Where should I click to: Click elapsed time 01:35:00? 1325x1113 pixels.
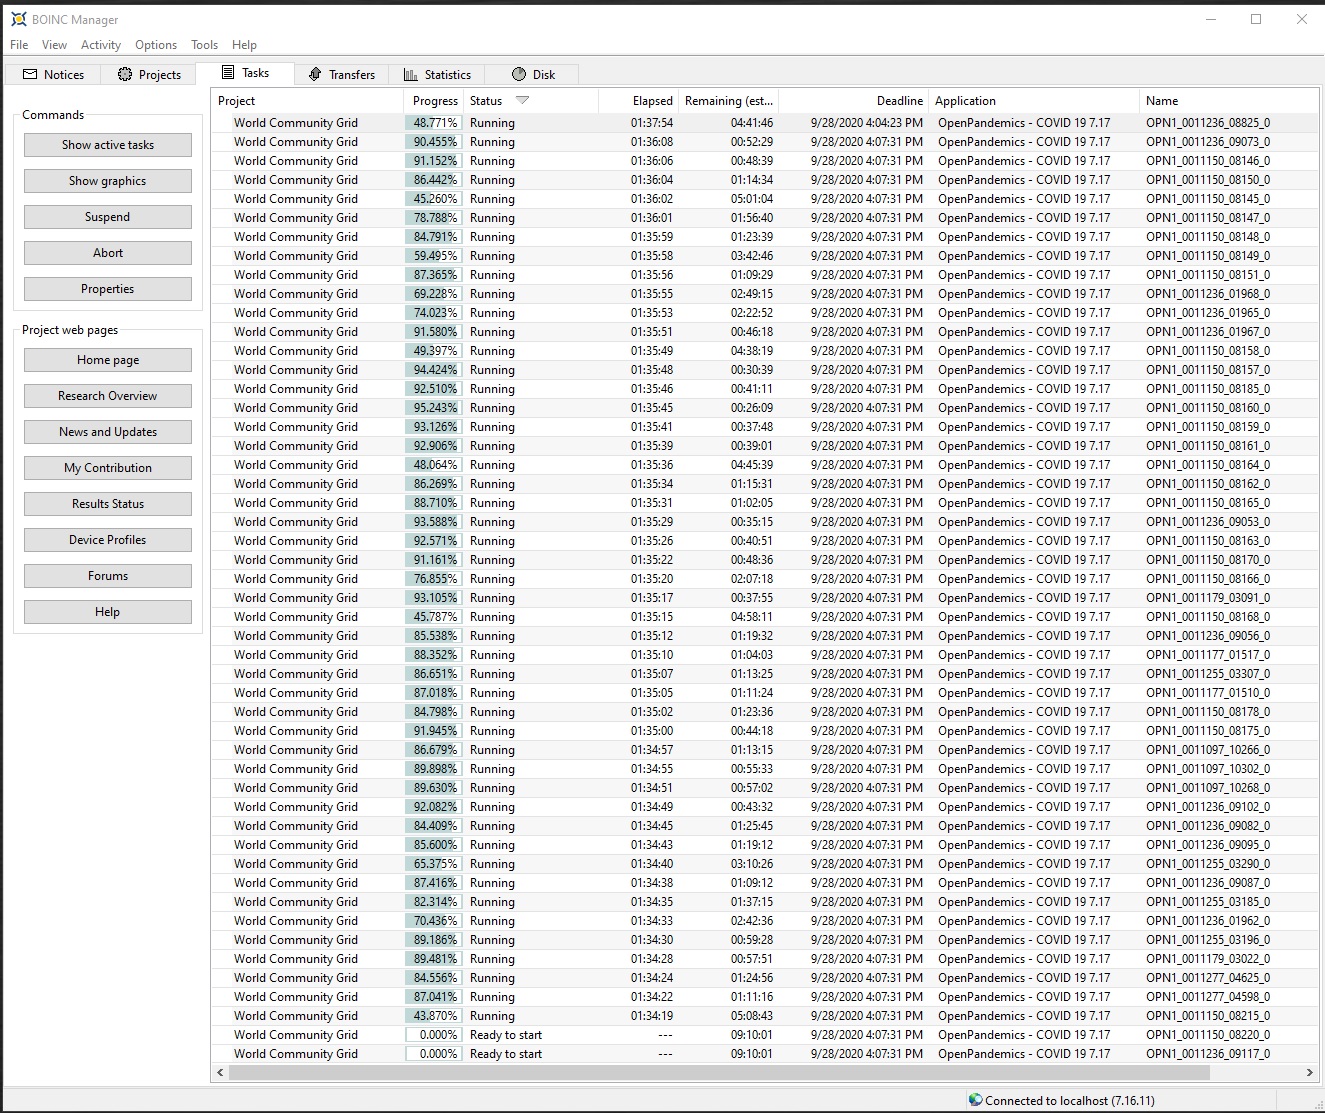(x=652, y=731)
